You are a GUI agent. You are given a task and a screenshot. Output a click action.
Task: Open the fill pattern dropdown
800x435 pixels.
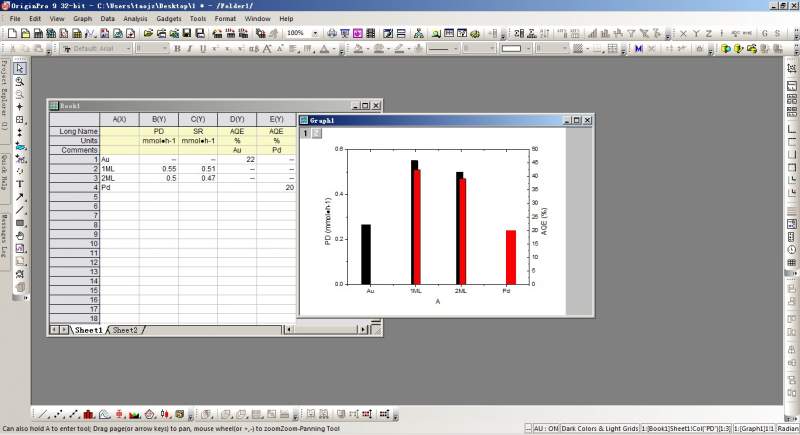[588, 49]
